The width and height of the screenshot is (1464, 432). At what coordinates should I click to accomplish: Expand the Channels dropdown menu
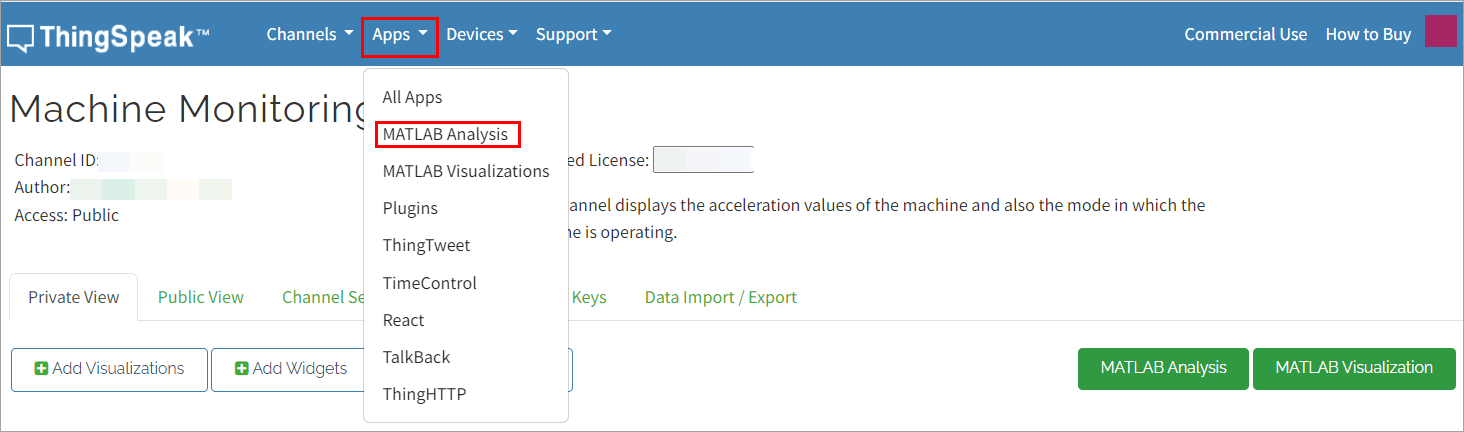309,34
